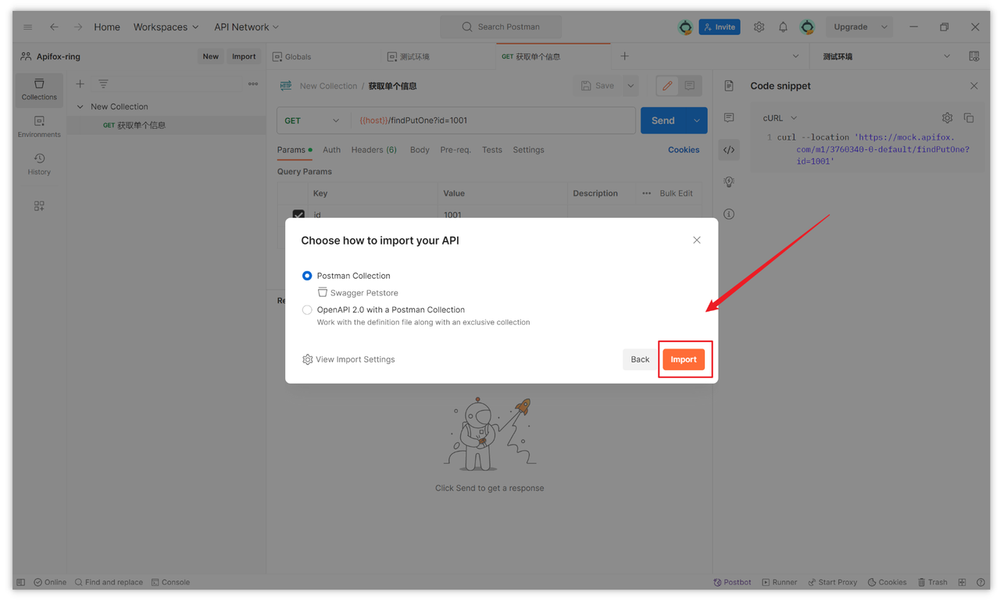Open the code snippet icon in right sidebar
1000x600 pixels.
[729, 150]
